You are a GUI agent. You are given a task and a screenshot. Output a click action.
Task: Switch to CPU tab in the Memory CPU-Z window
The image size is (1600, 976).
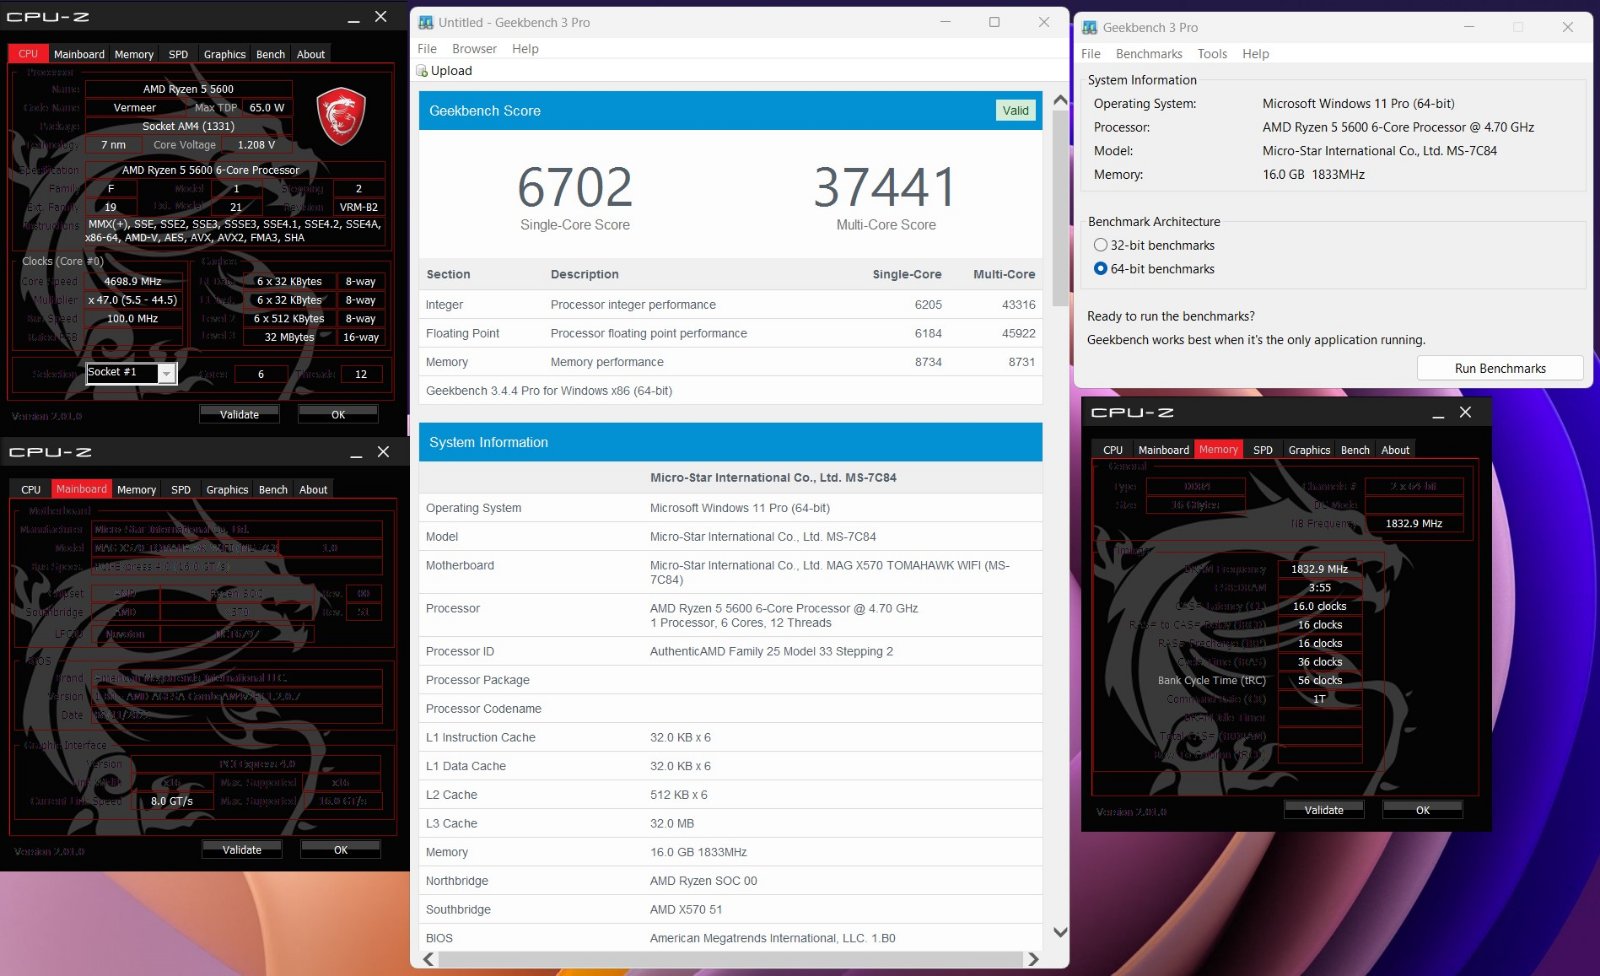(x=1113, y=450)
